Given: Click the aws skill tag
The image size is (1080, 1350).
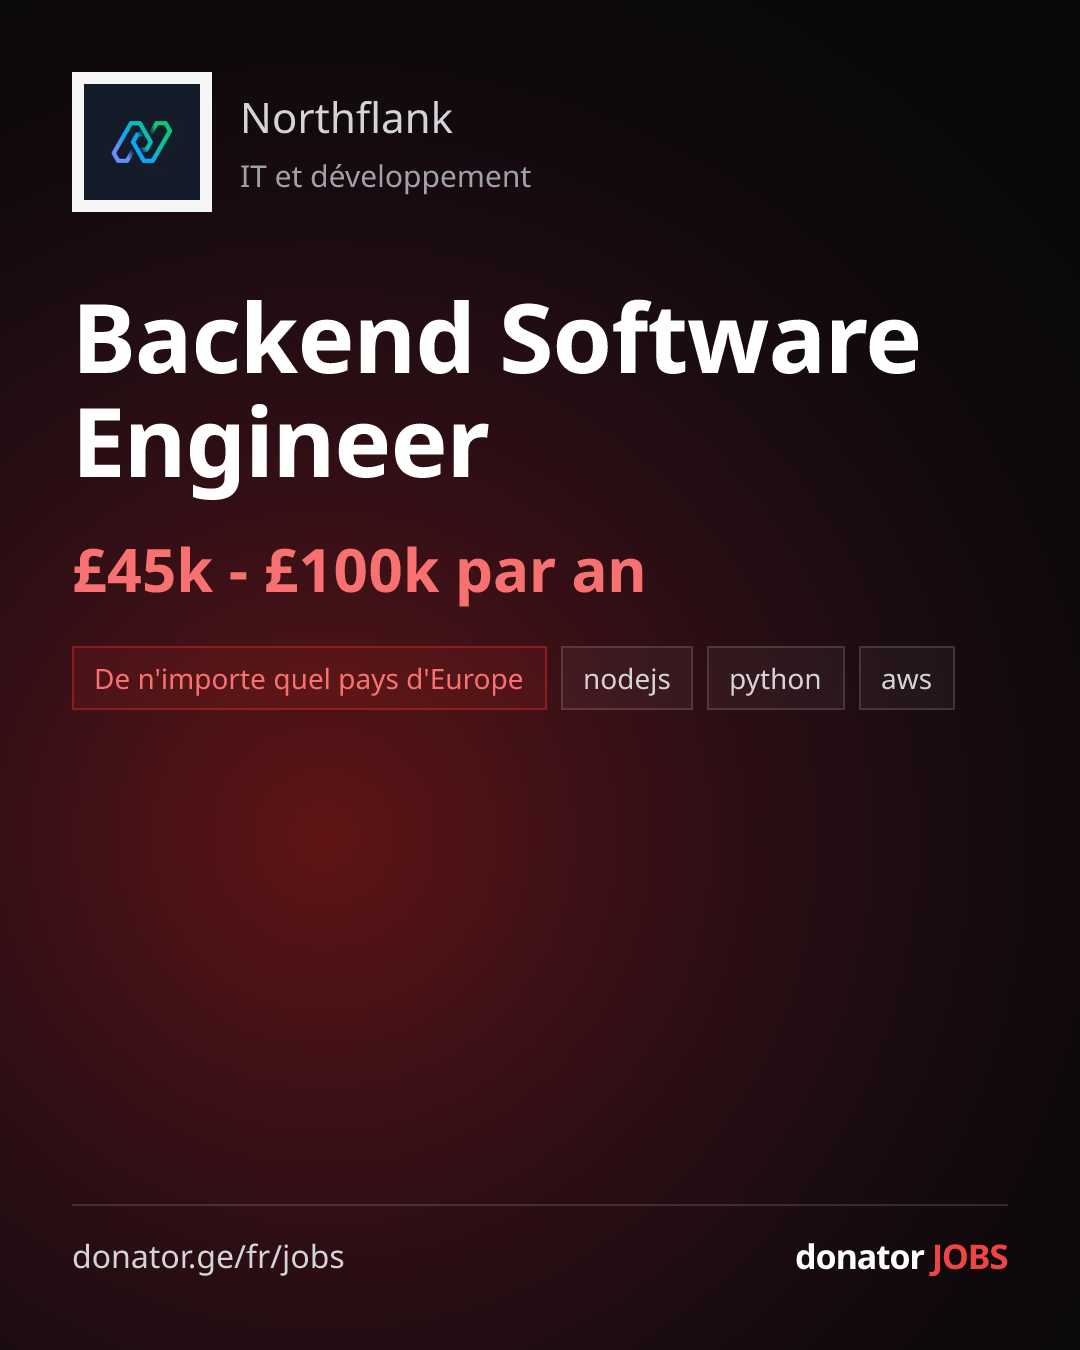Looking at the screenshot, I should pos(907,678).
